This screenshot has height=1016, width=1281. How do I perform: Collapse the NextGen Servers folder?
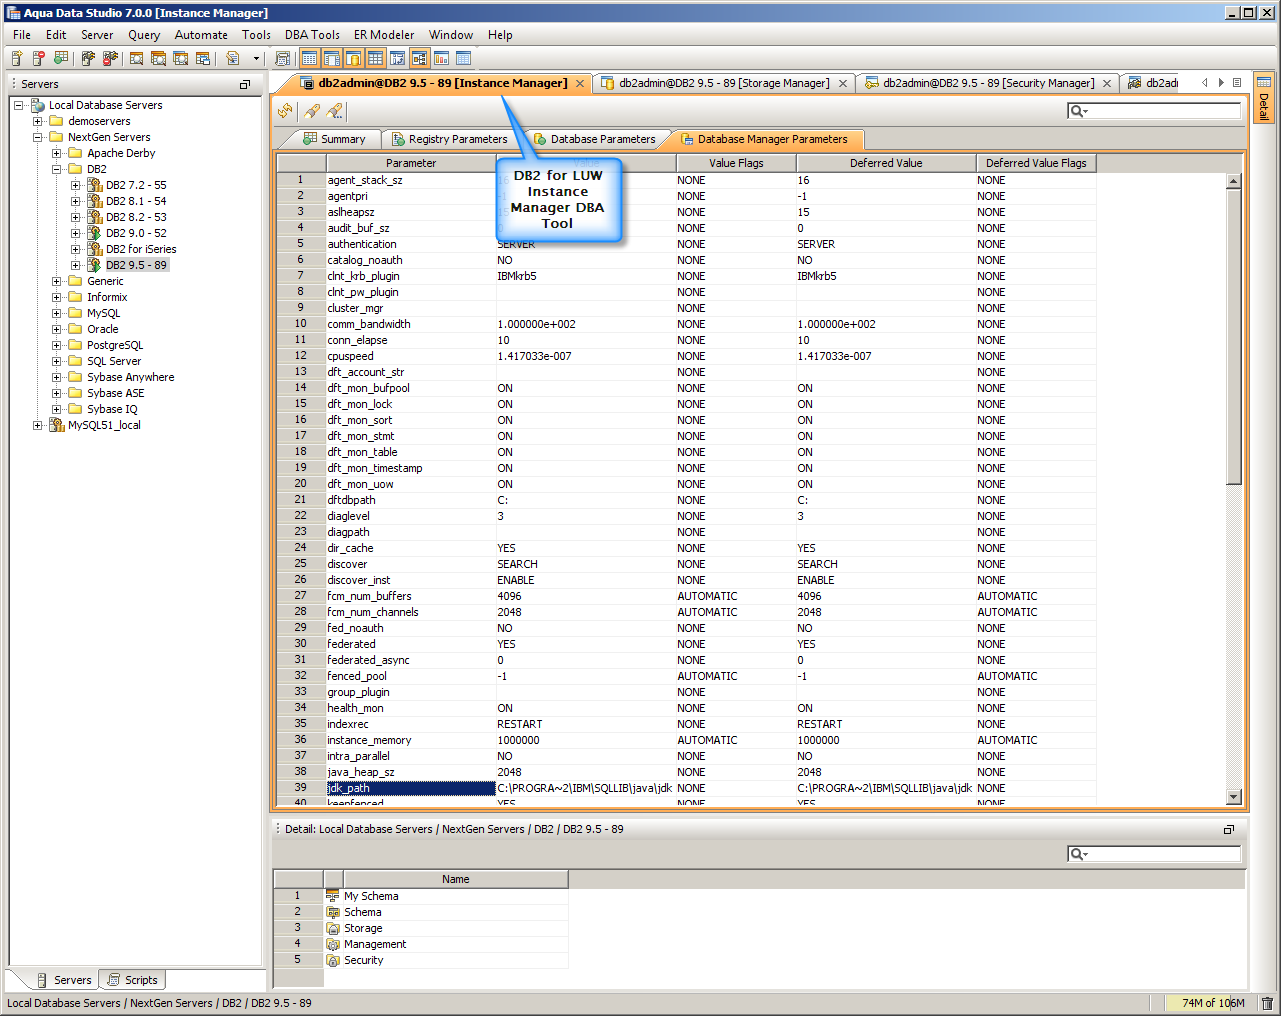coord(38,137)
